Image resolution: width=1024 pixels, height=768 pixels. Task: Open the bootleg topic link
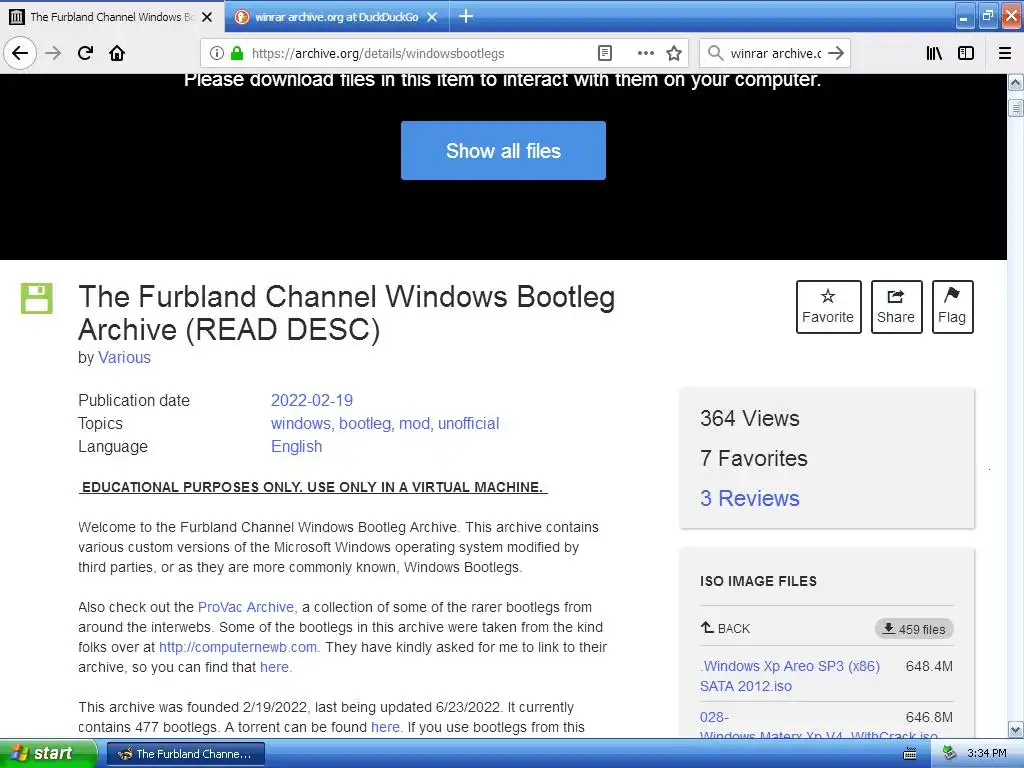coord(364,423)
